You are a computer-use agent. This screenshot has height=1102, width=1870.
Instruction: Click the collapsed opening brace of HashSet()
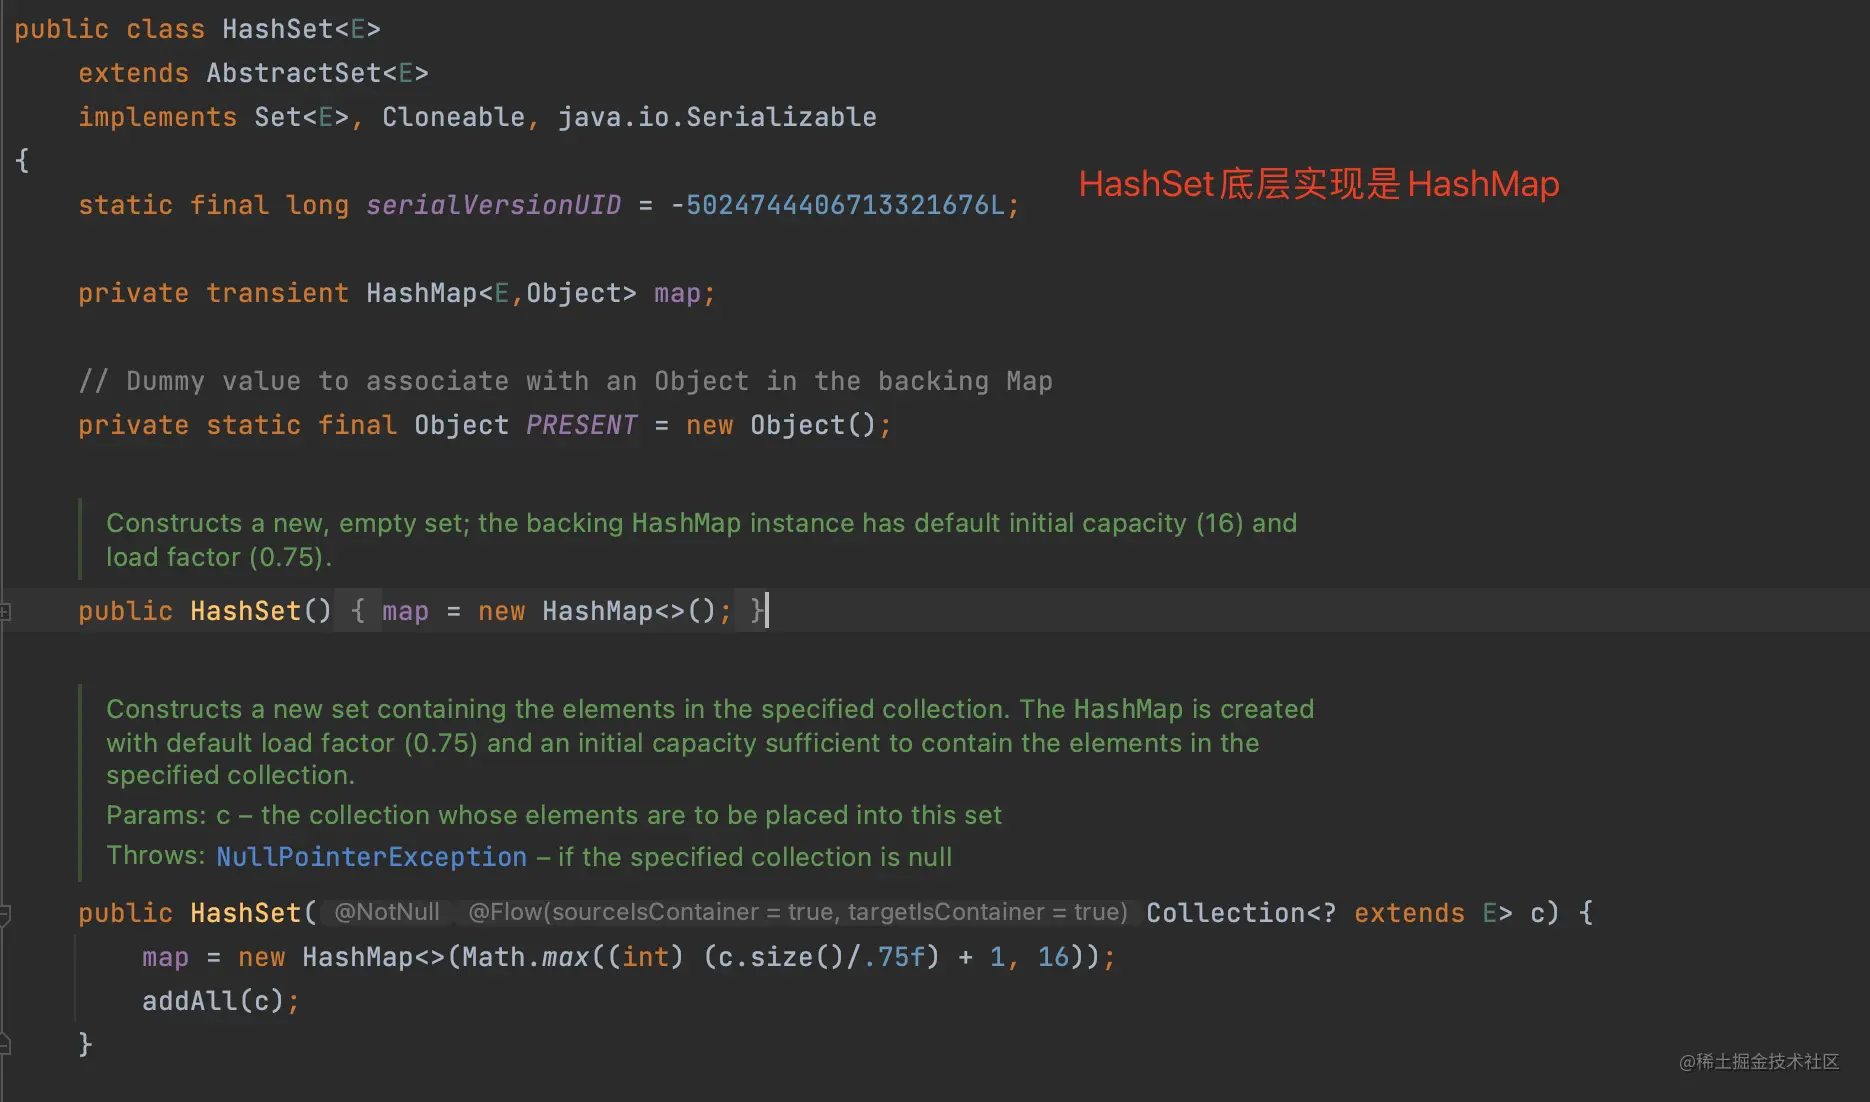pos(357,611)
